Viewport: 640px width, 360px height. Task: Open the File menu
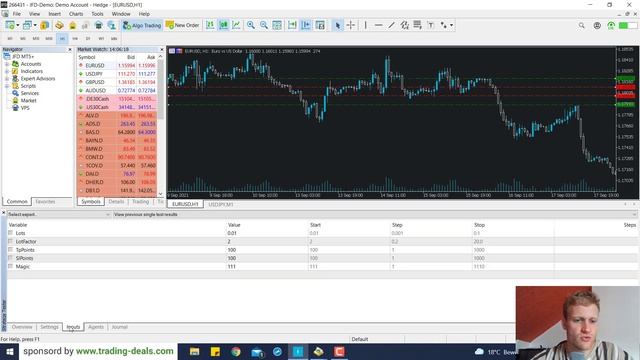pyautogui.click(x=17, y=14)
